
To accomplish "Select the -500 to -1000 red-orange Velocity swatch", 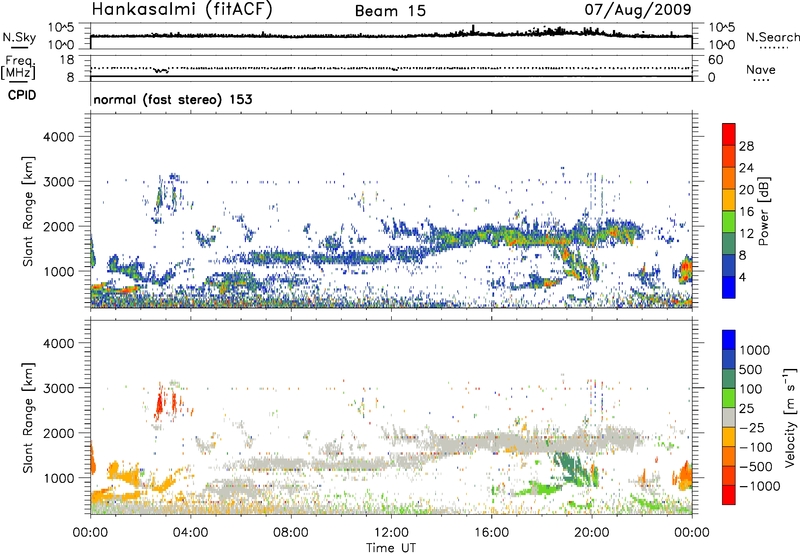I will pos(729,476).
